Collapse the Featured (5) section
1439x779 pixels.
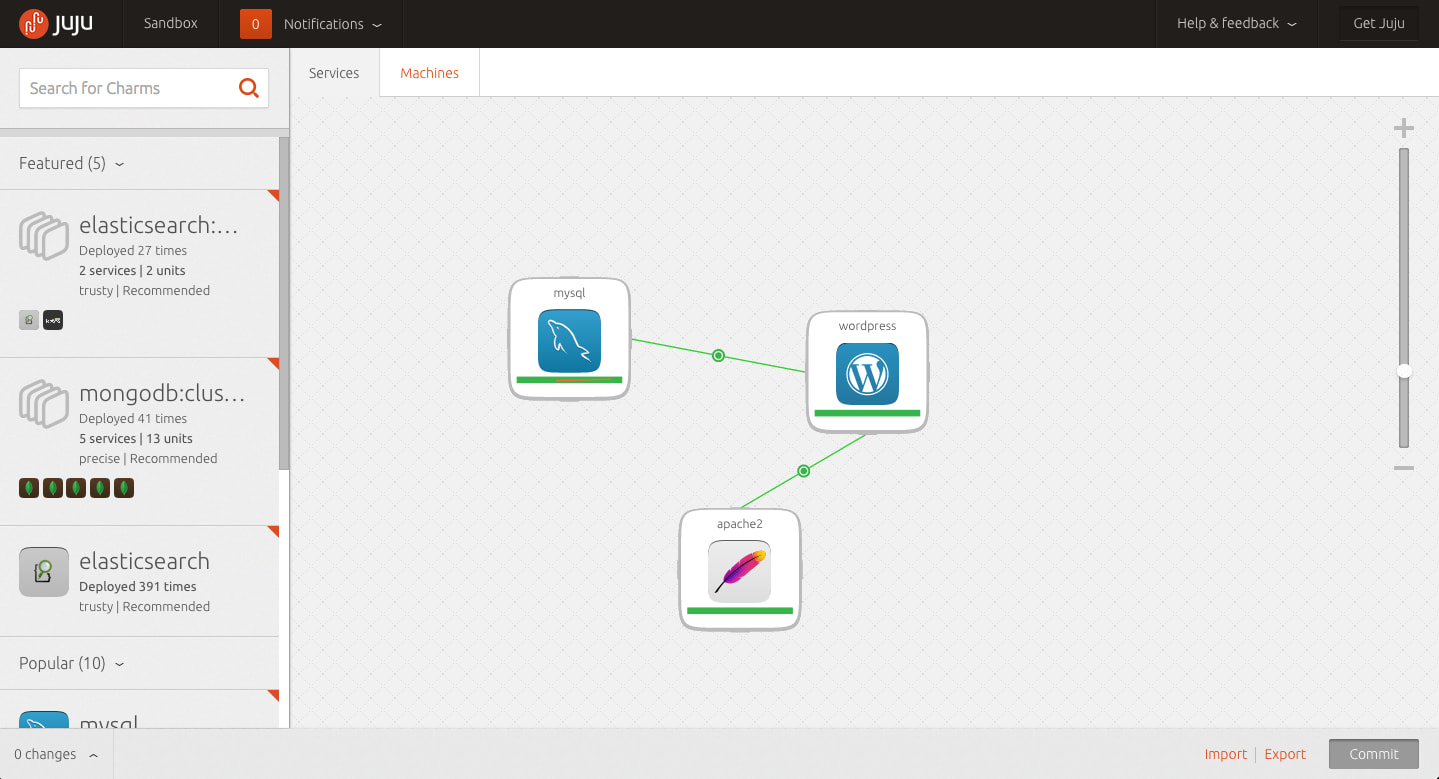(x=71, y=163)
